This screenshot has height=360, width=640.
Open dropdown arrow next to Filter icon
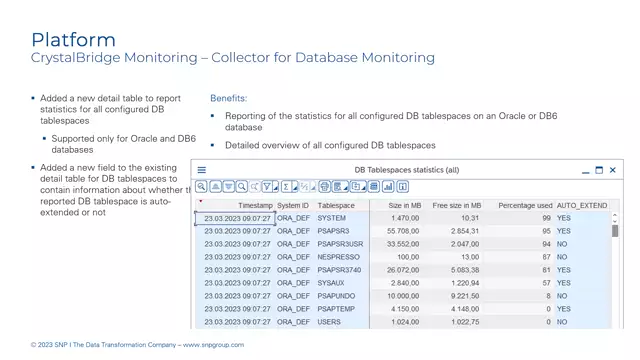(x=276, y=188)
